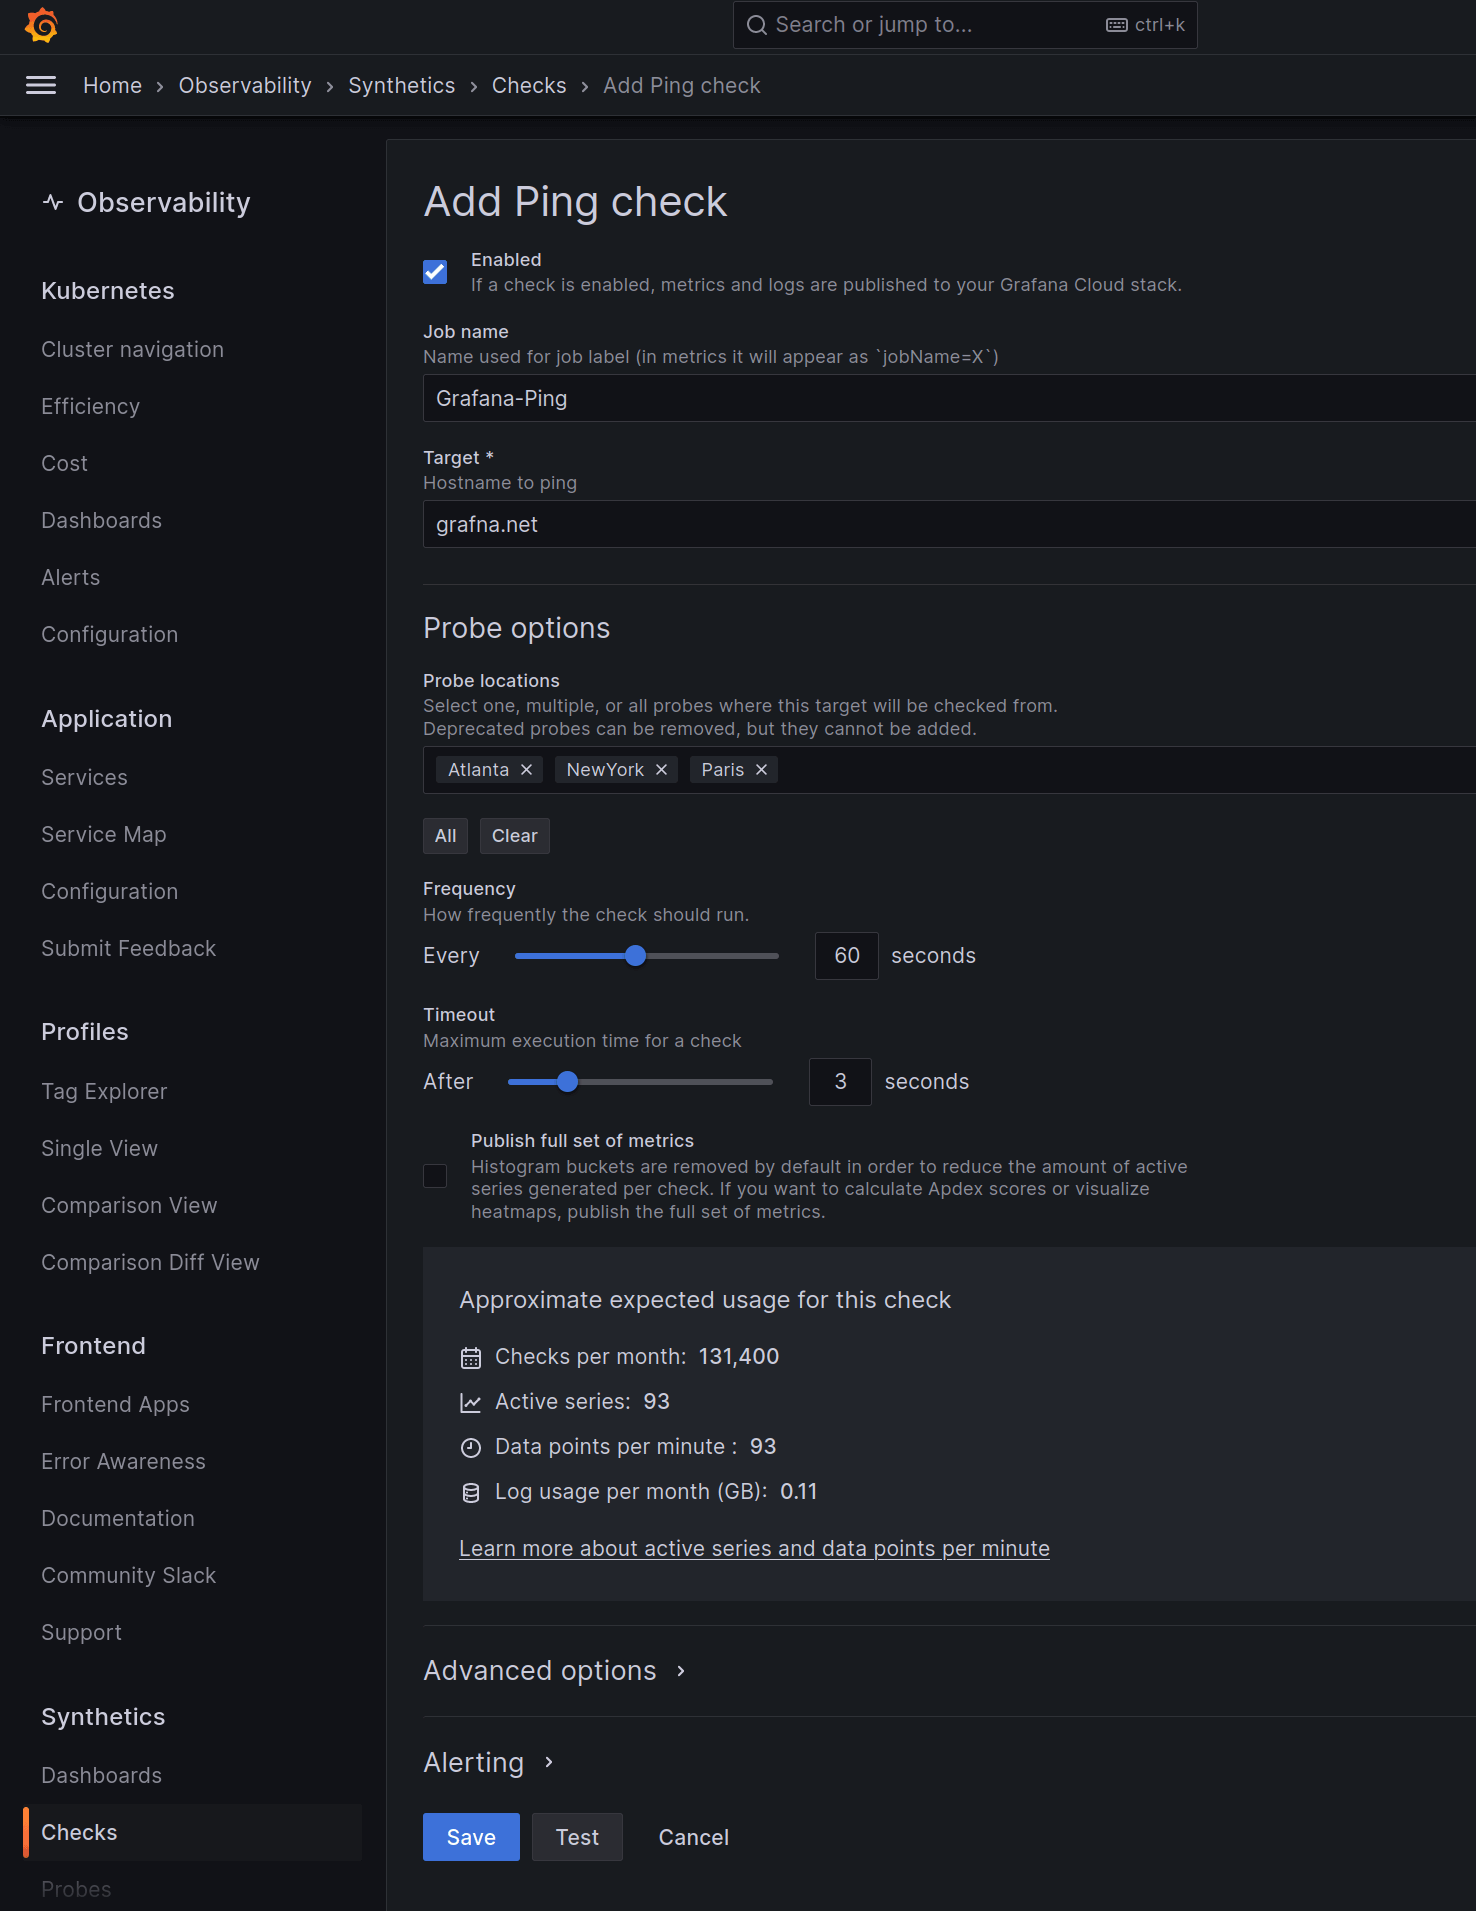Save the ping check

pyautogui.click(x=471, y=1837)
